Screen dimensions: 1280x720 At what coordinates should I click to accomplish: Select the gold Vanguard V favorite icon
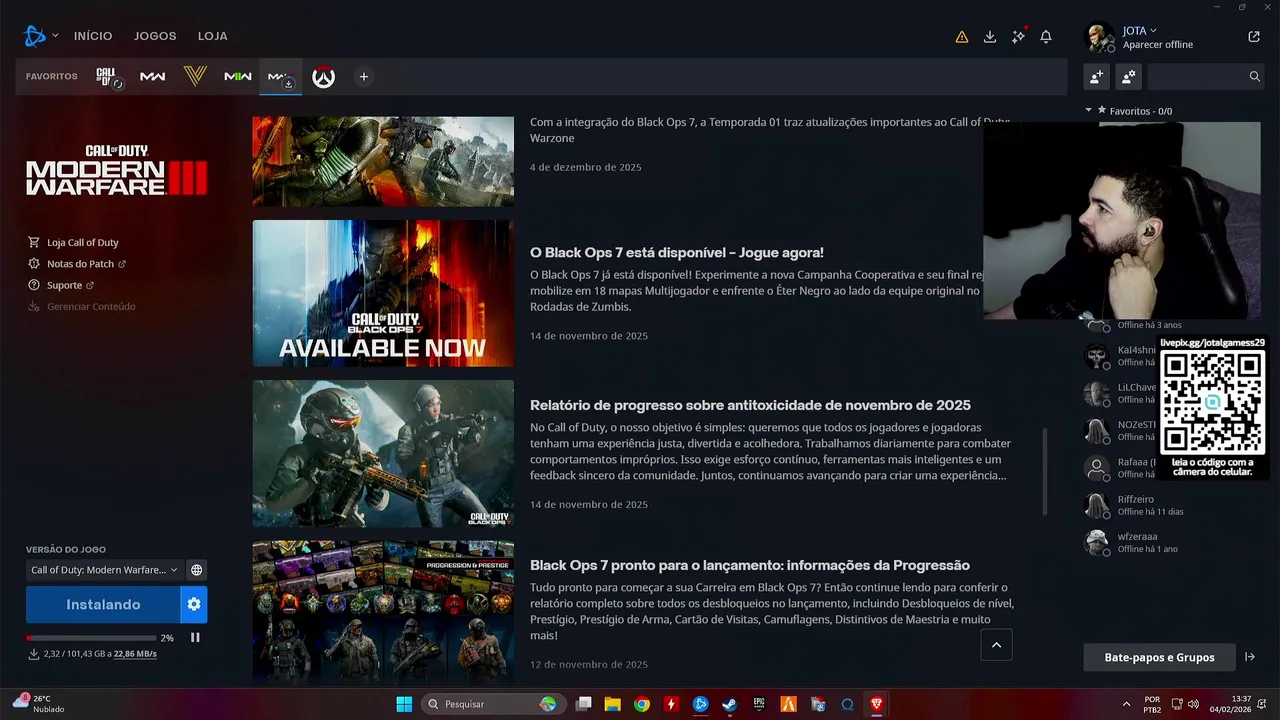point(195,77)
